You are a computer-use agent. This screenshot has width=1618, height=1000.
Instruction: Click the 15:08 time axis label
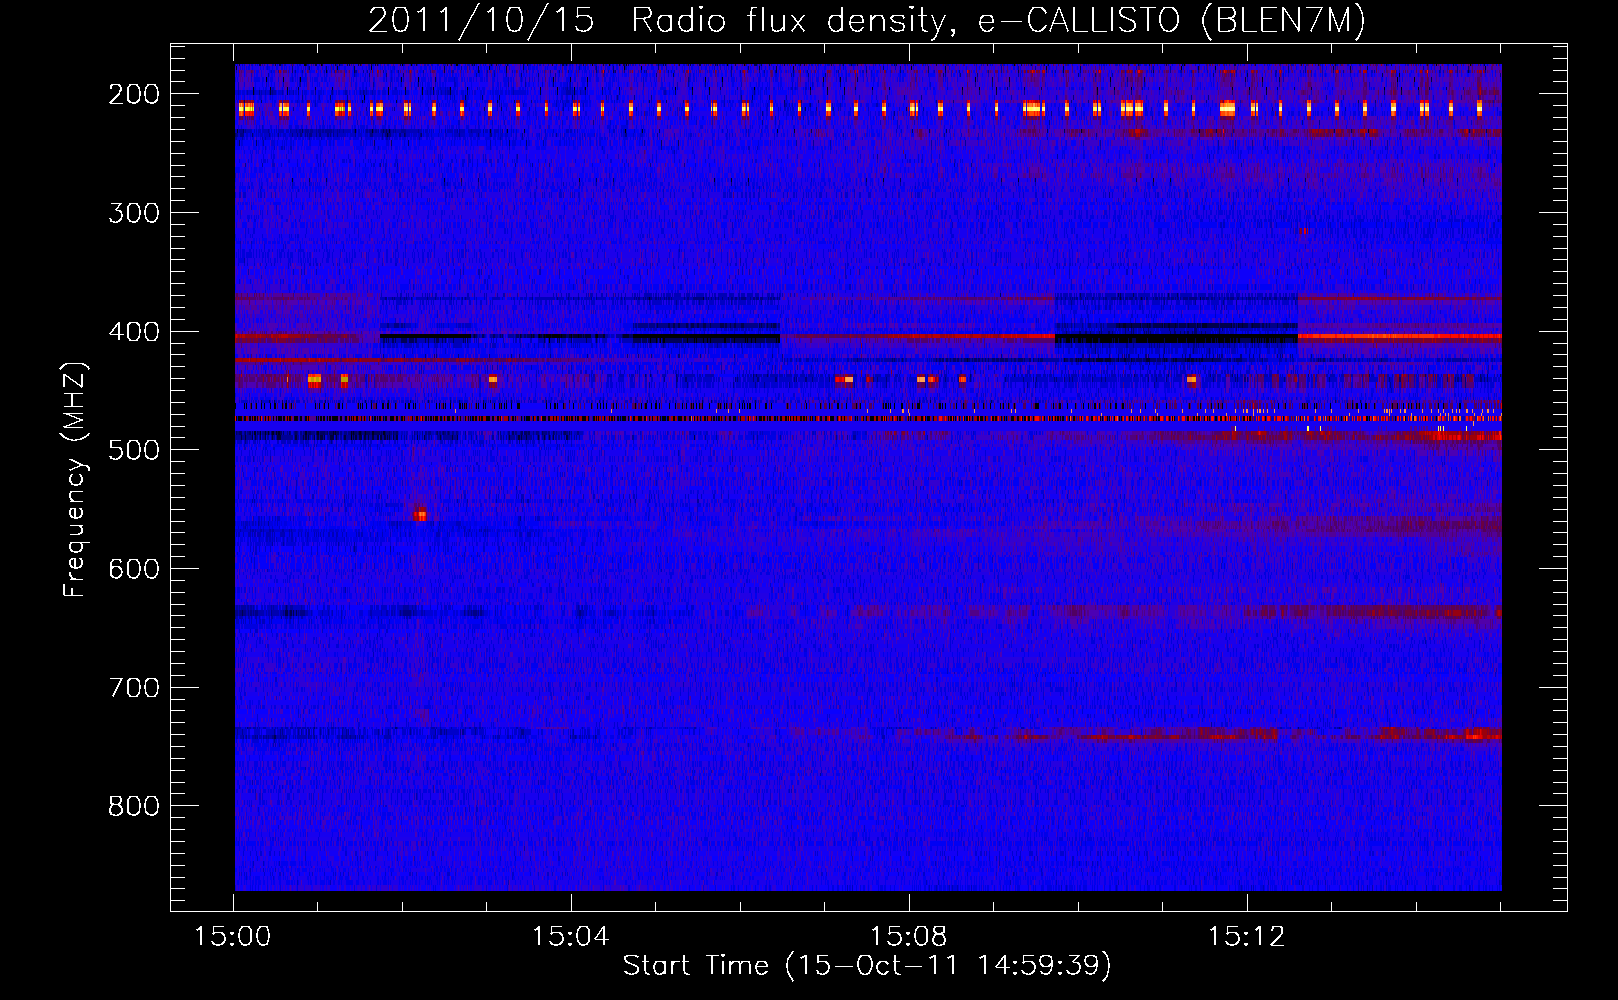pyautogui.click(x=909, y=937)
